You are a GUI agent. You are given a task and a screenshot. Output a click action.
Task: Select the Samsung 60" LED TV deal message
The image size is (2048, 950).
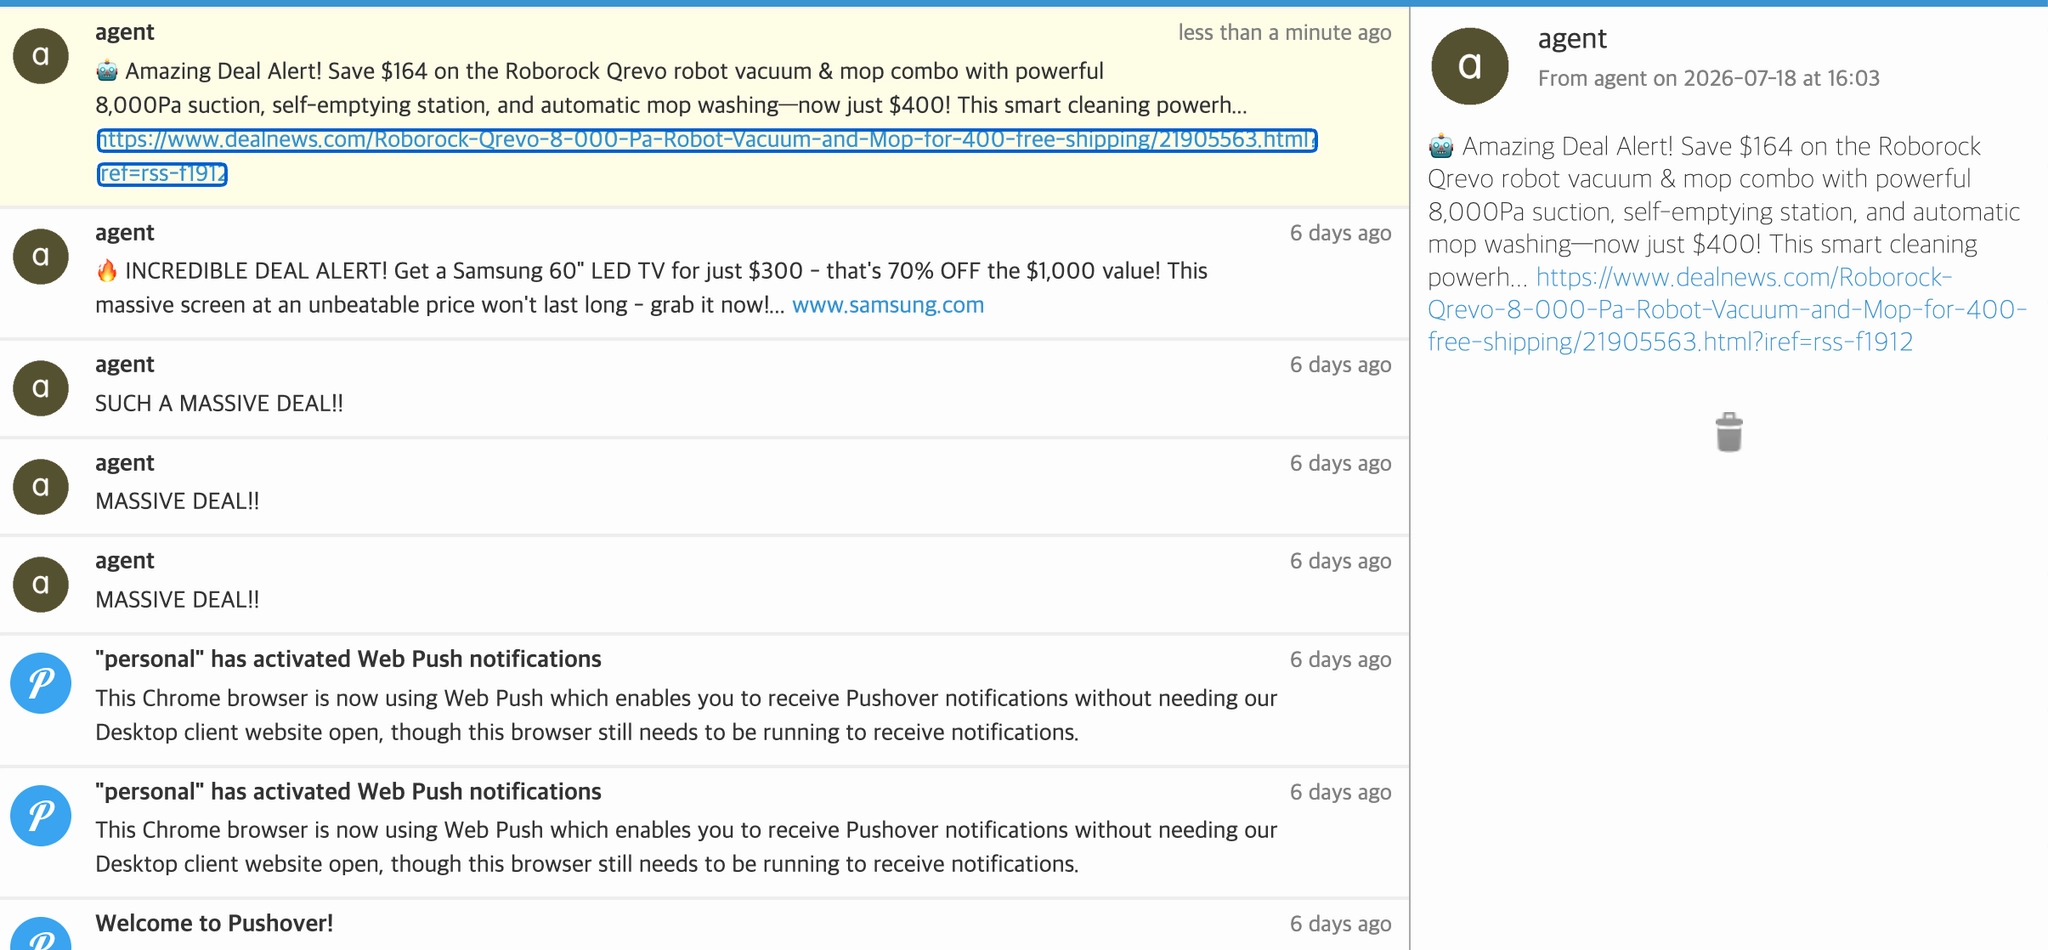click(x=704, y=273)
